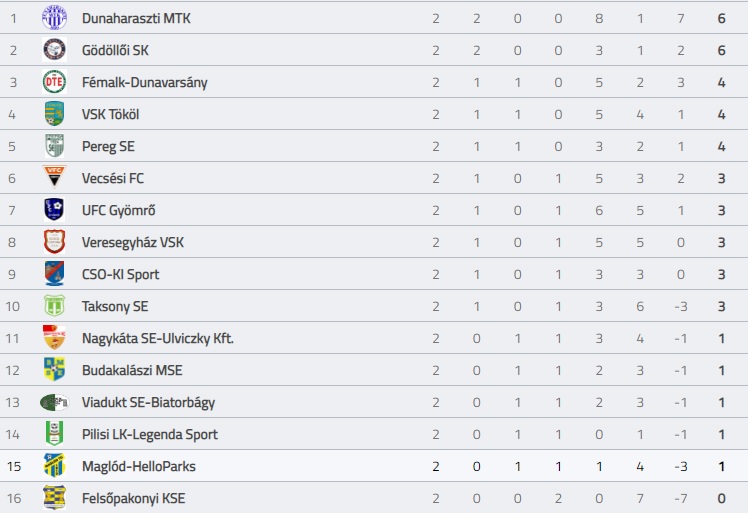Click the Gödöllői SK team logo
748x513 pixels.
click(x=54, y=50)
